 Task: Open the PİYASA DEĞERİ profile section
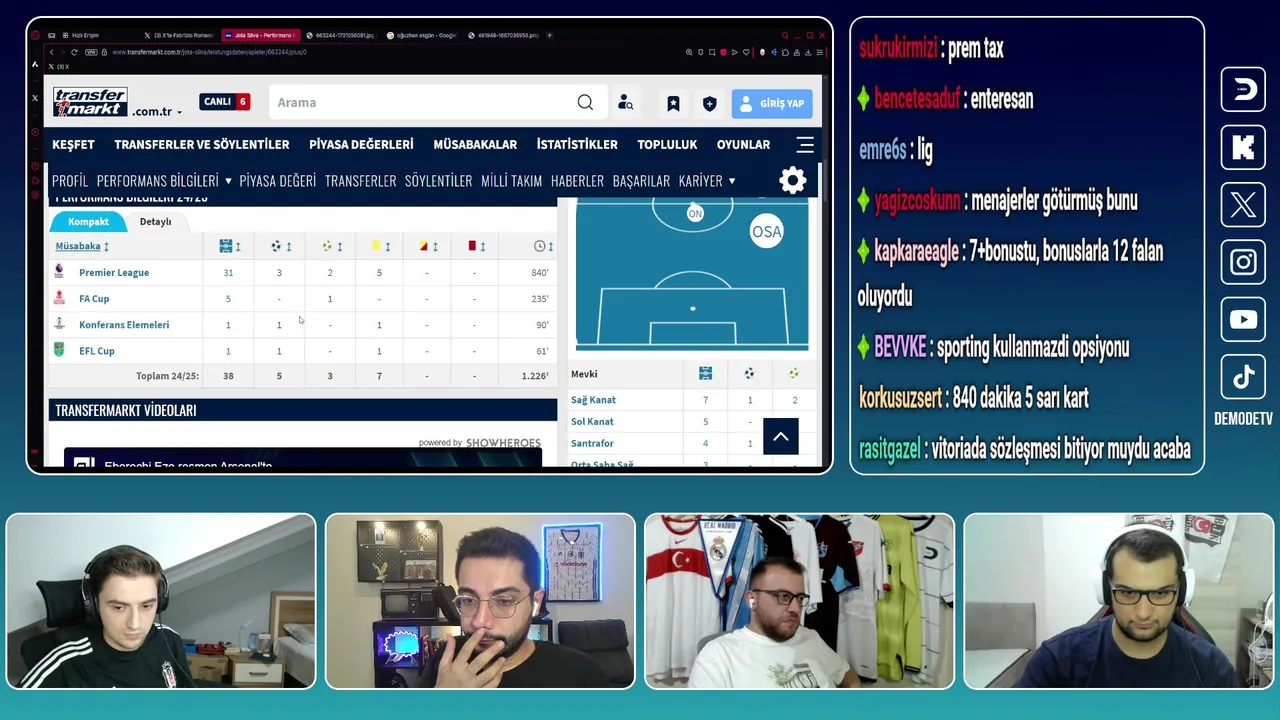(x=277, y=181)
